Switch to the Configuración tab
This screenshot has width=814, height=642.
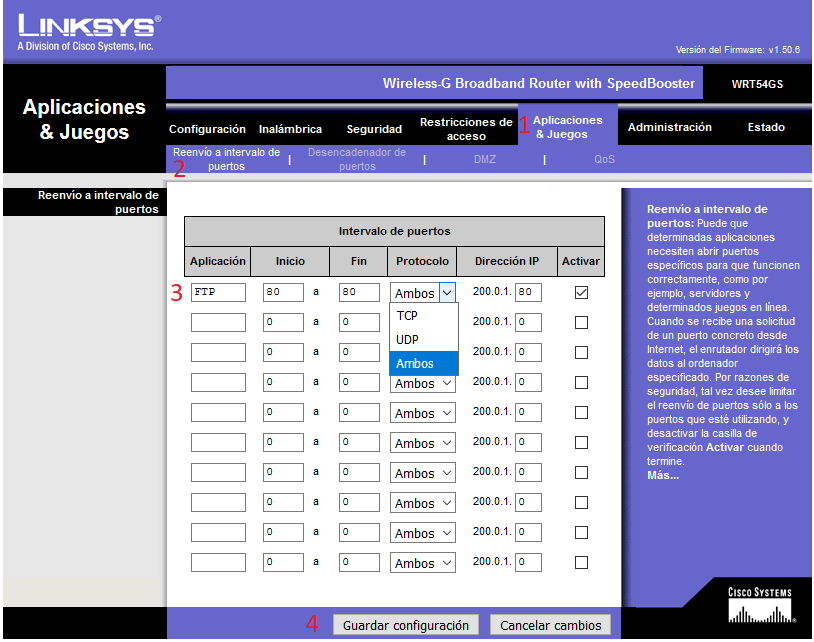[207, 129]
